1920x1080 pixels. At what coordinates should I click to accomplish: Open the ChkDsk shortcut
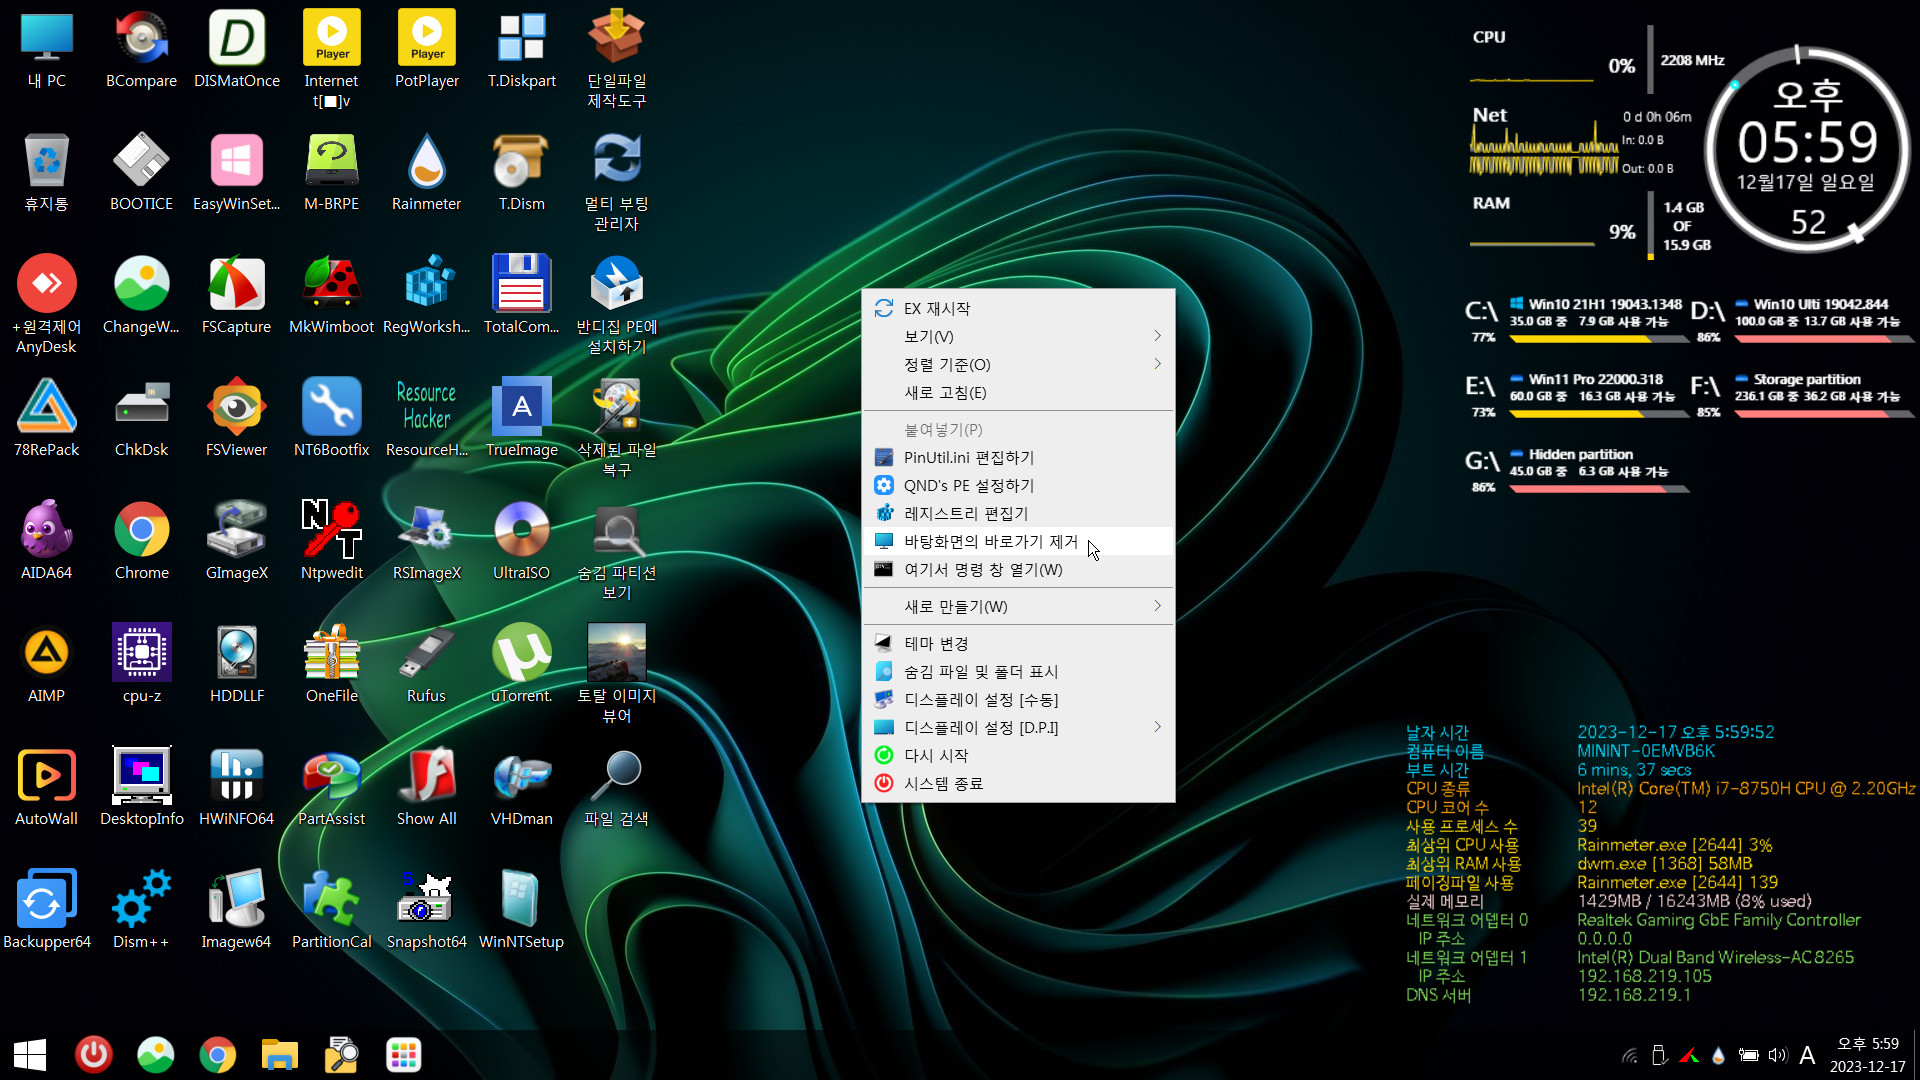pyautogui.click(x=141, y=419)
